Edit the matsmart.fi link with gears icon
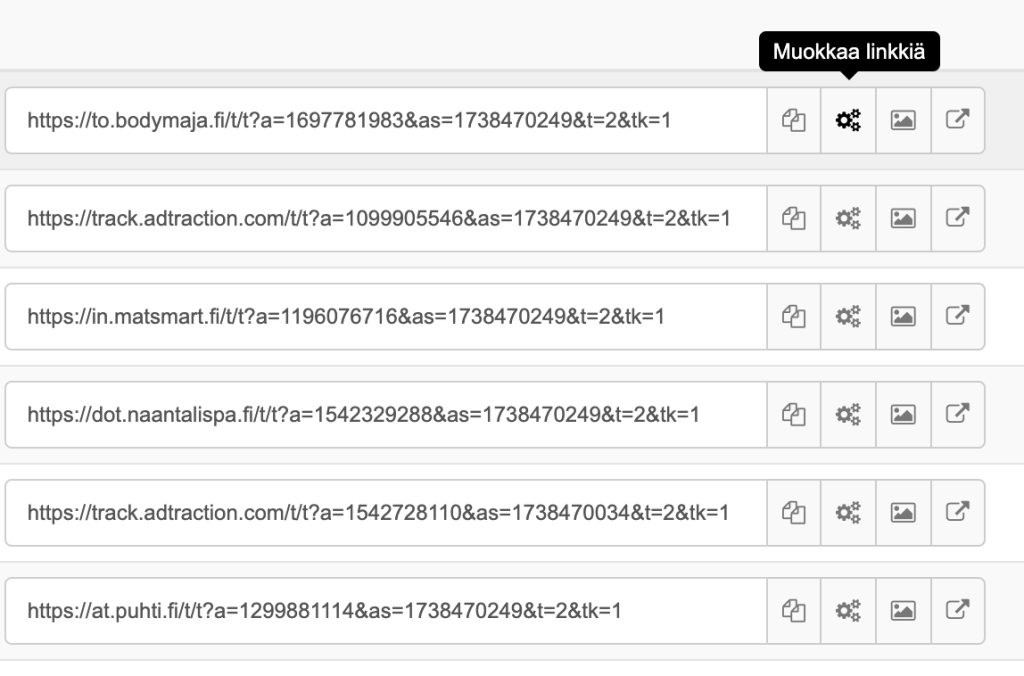The width and height of the screenshot is (1024, 676). click(849, 317)
